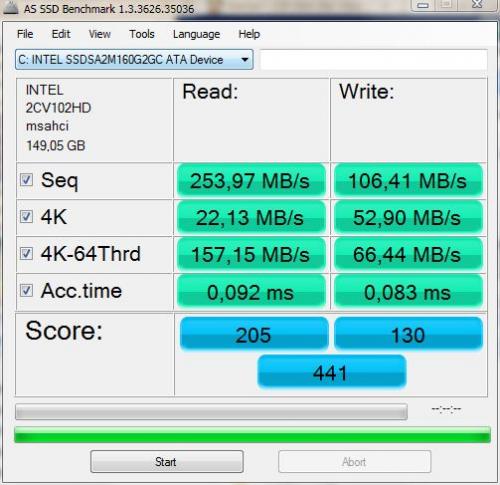The image size is (500, 485).
Task: Click the total score 441 box
Action: [332, 372]
